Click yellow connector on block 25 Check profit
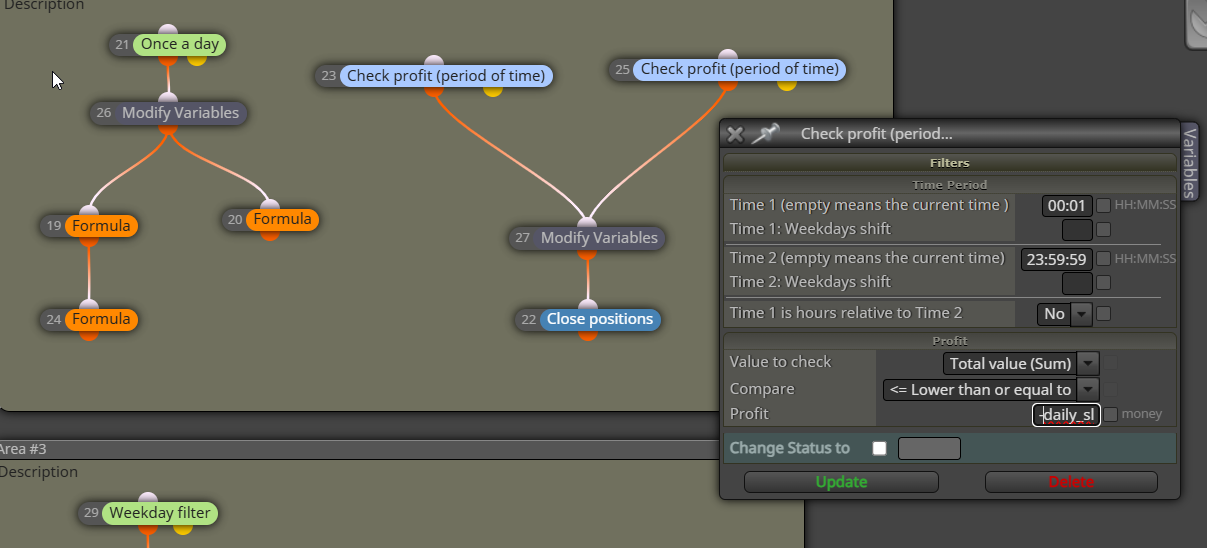This screenshot has width=1207, height=548. point(787,84)
